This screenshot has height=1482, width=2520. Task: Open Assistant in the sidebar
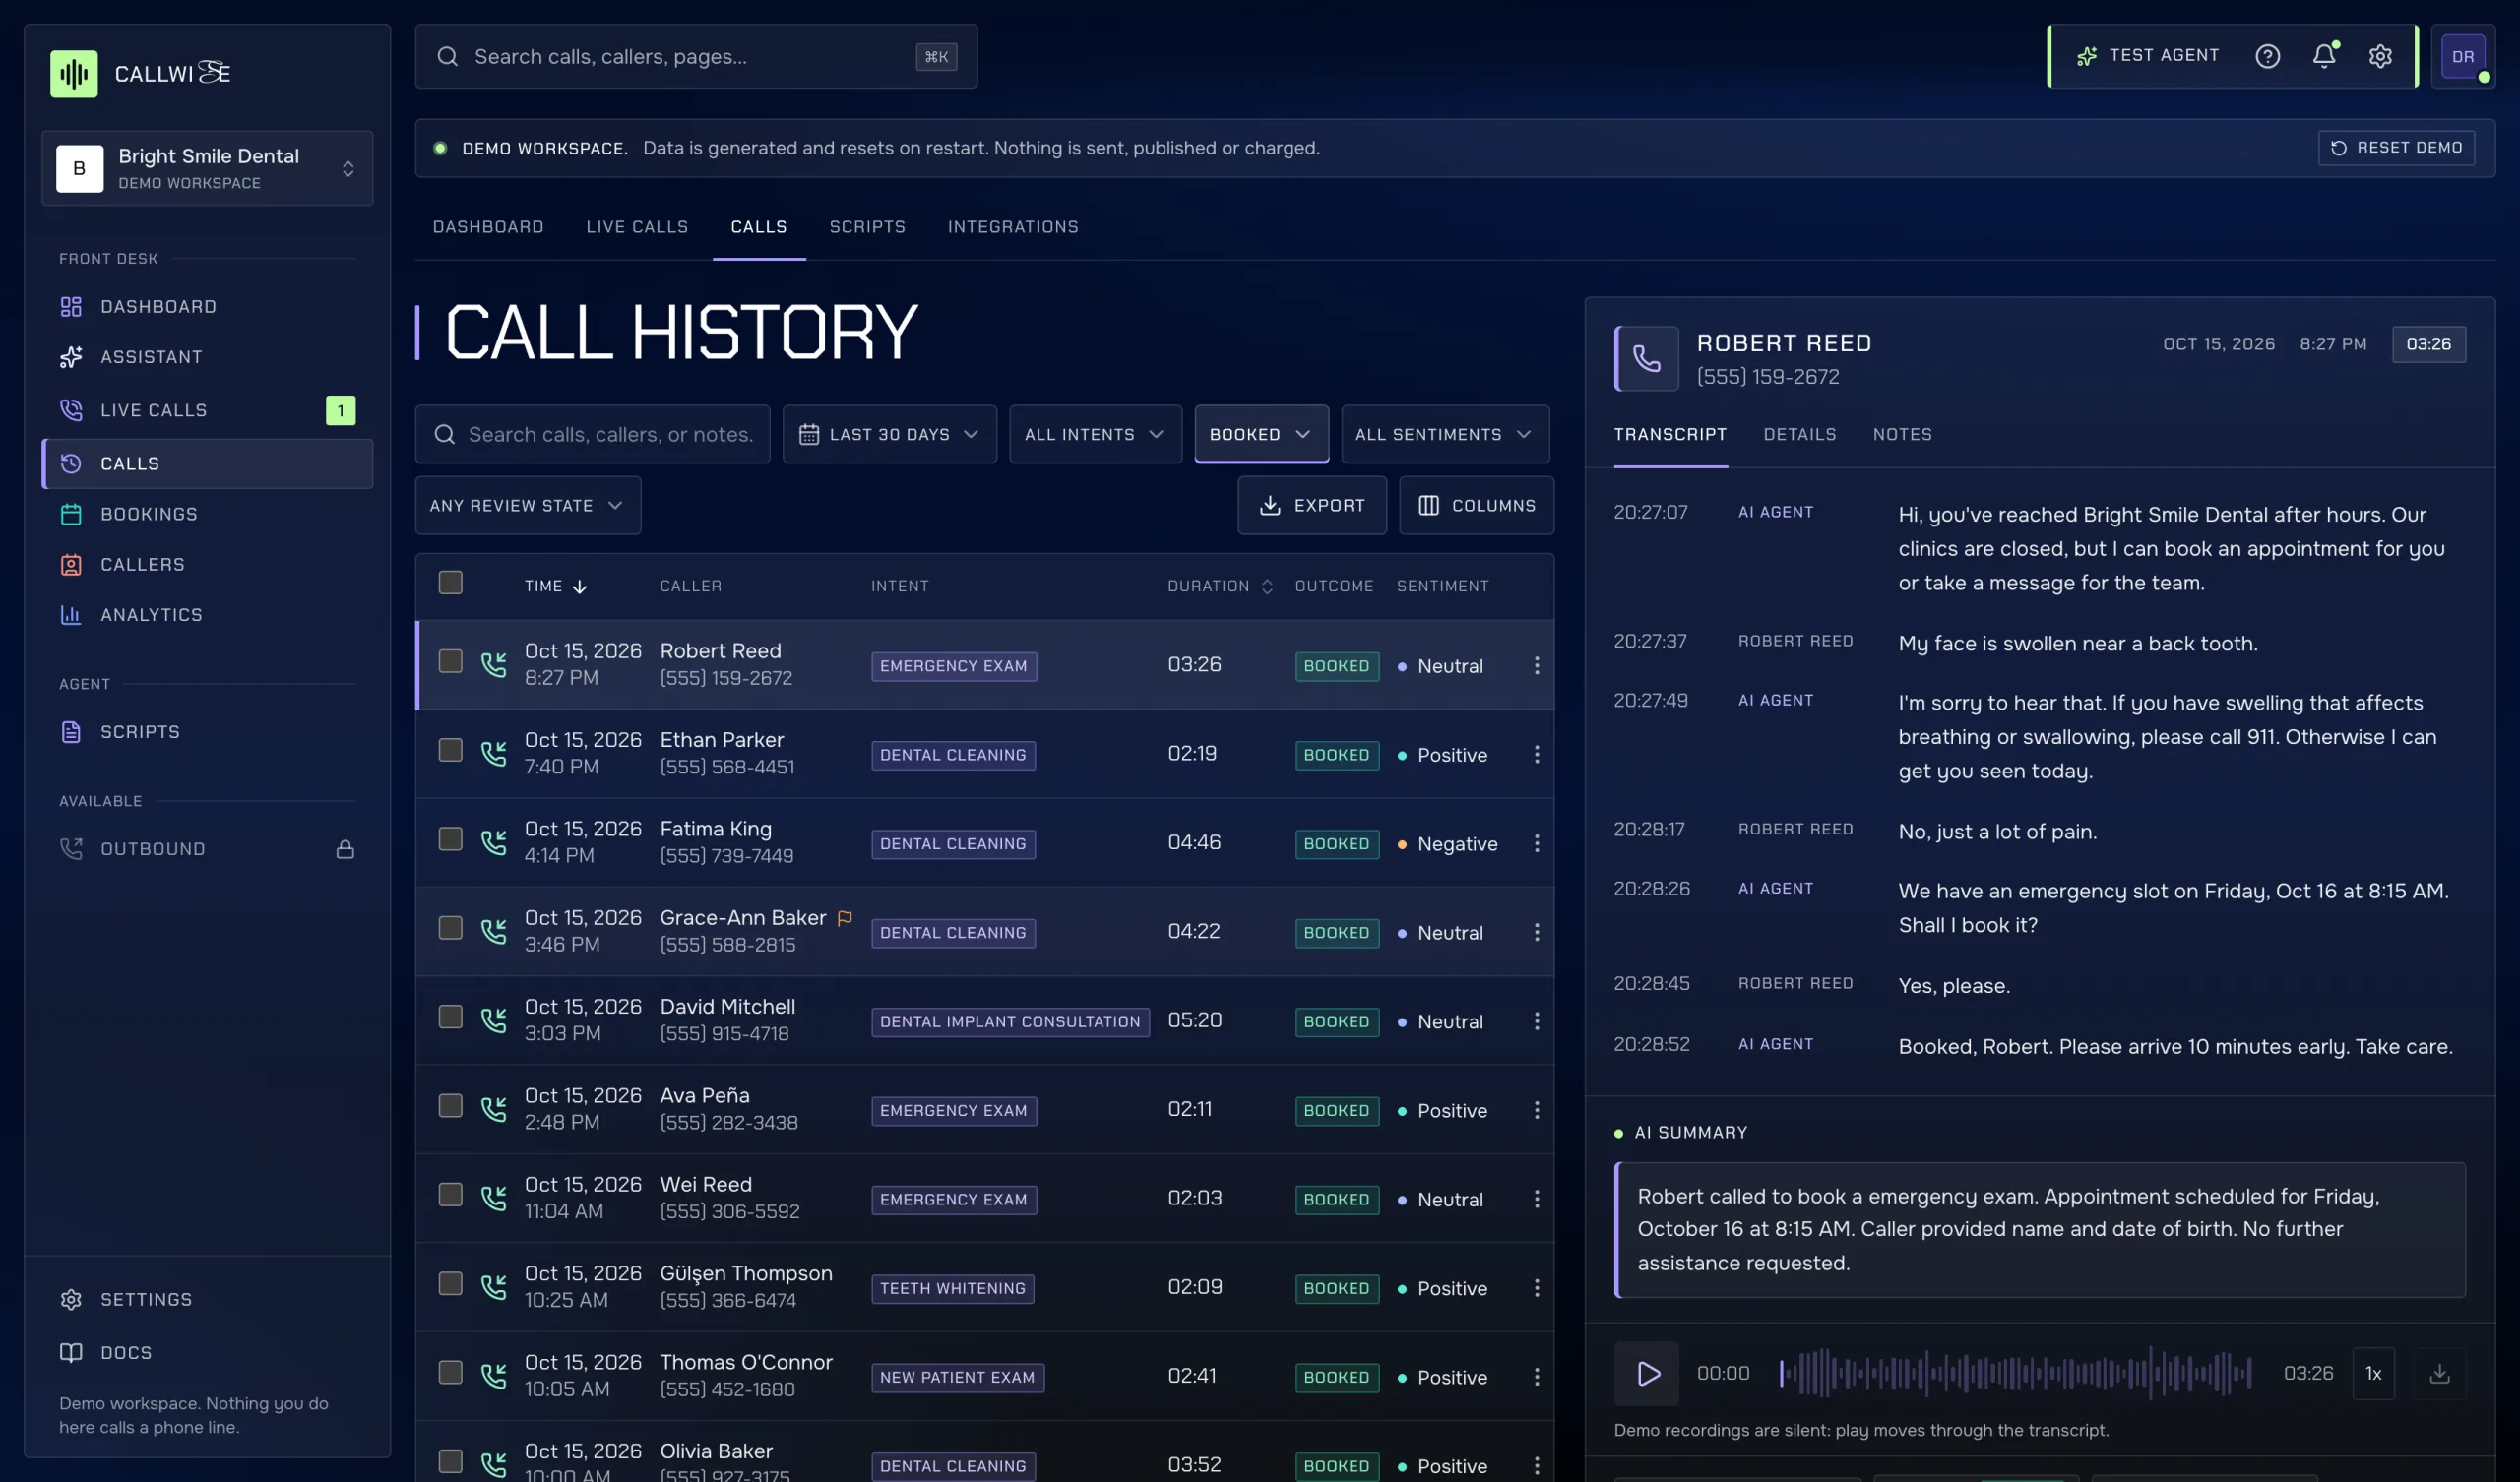coord(207,357)
